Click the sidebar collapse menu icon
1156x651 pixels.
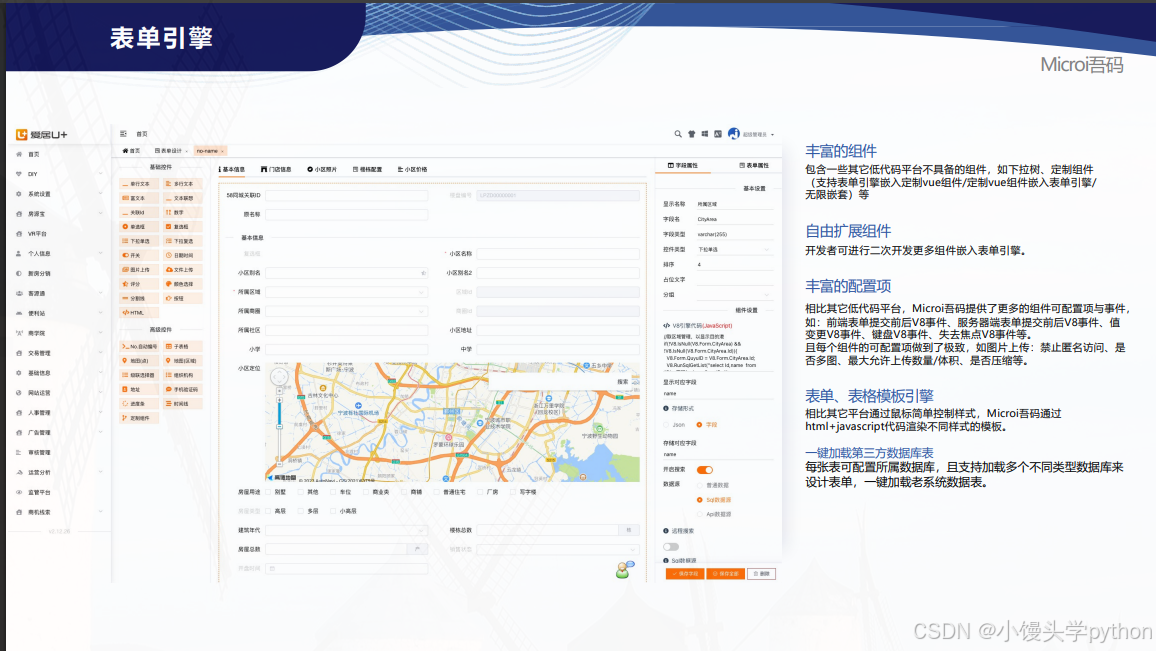click(x=123, y=134)
